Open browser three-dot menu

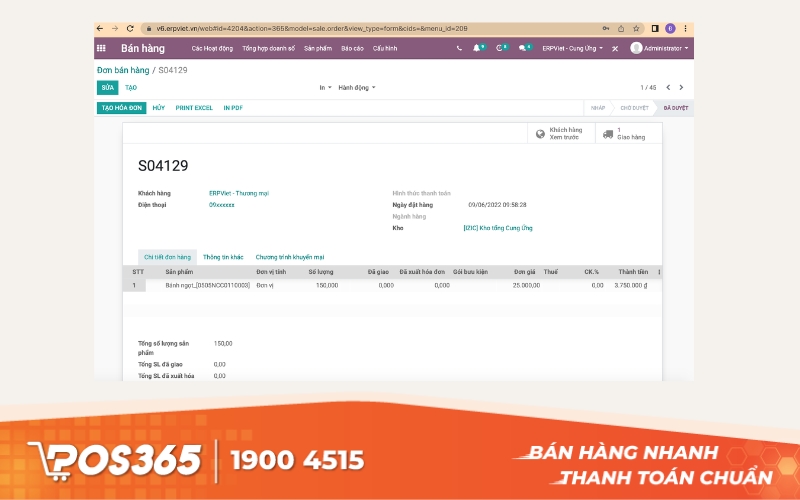tap(685, 29)
